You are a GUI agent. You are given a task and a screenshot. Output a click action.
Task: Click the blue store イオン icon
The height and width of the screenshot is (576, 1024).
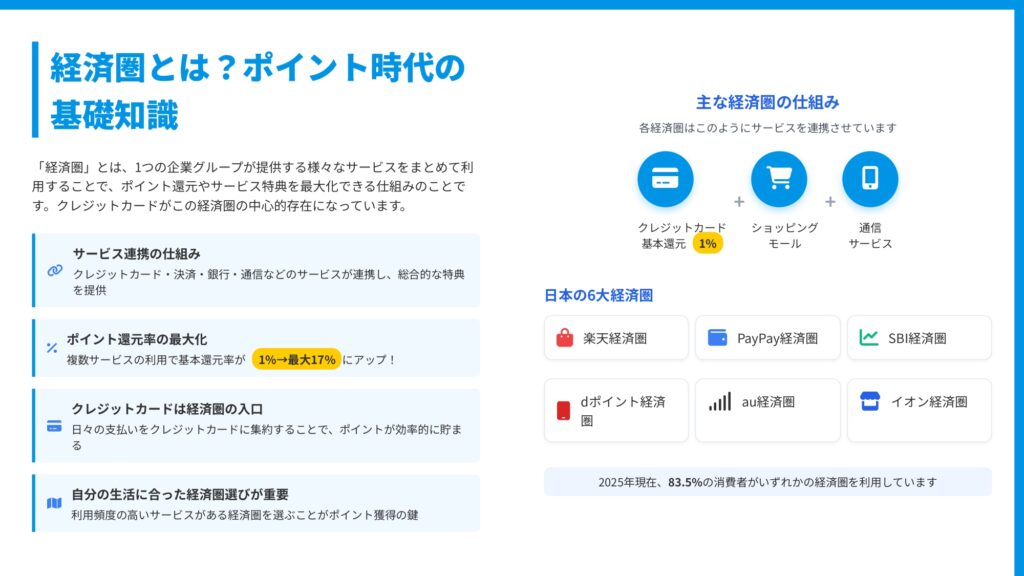(x=869, y=402)
